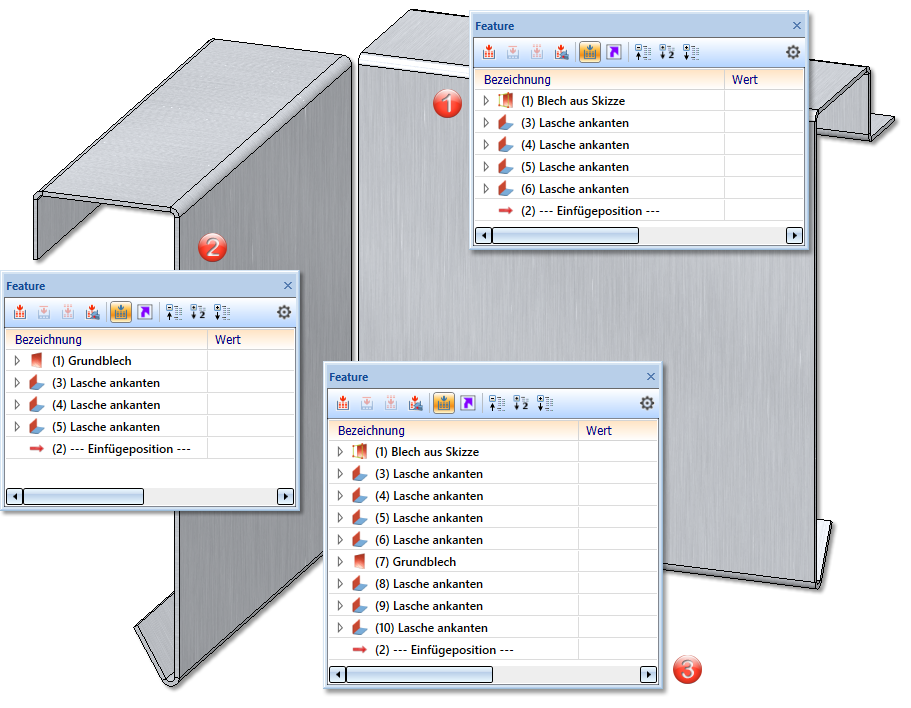911x708 pixels.
Task: Expand to level 2 icon in Feature panel listing (1) Grundblech
Action: click(198, 312)
